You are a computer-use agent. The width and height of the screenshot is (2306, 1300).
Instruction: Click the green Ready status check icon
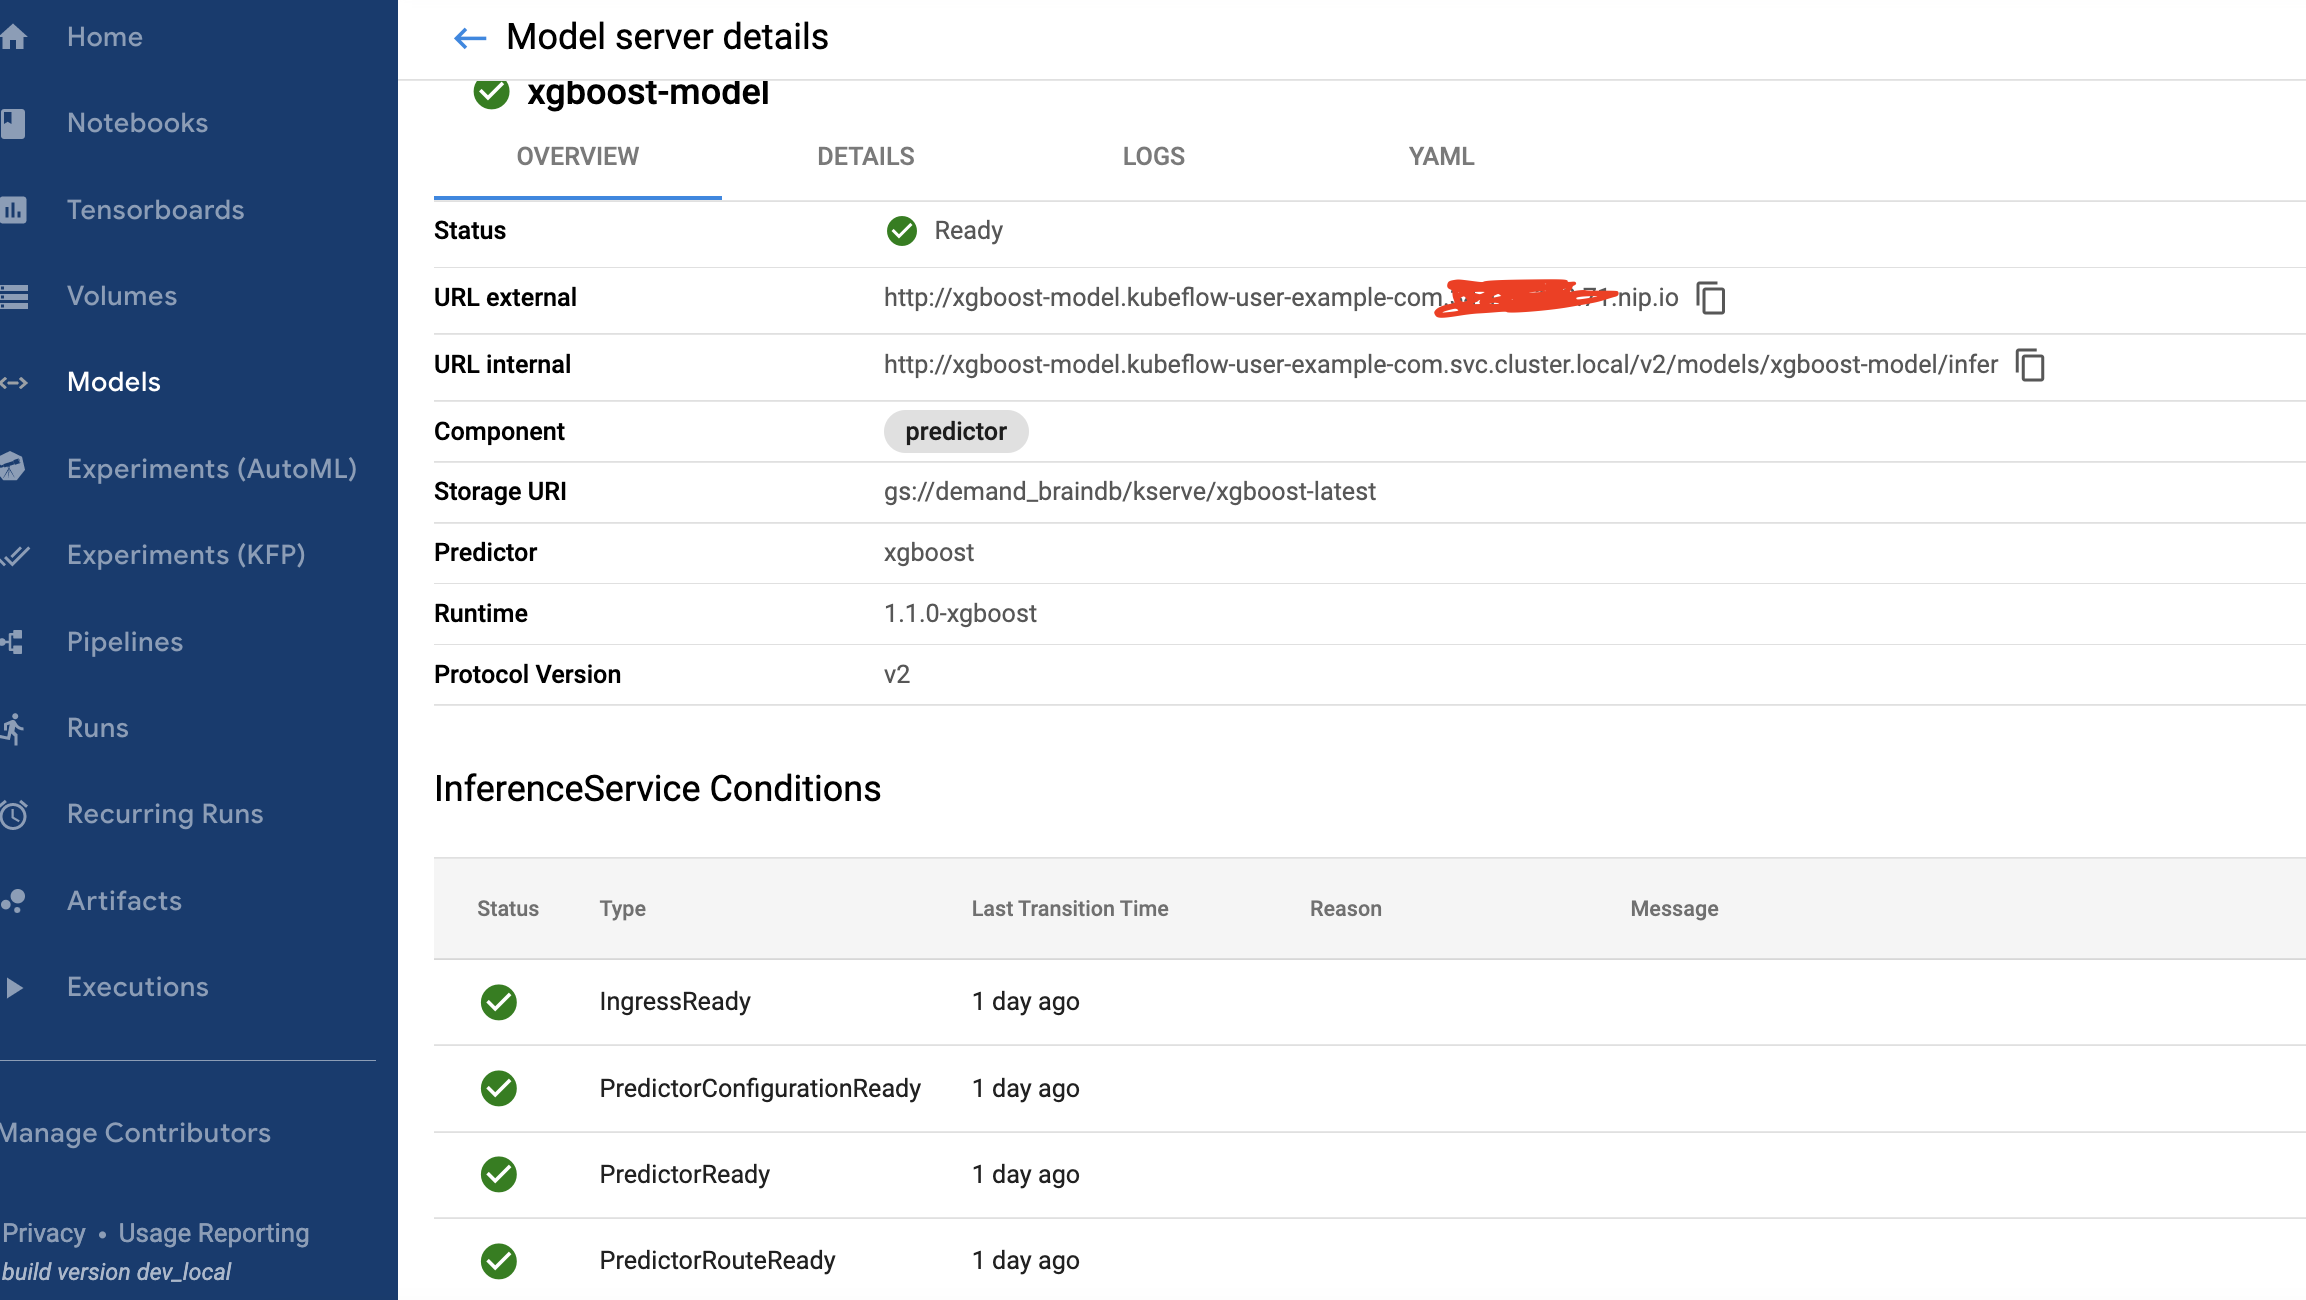click(901, 231)
